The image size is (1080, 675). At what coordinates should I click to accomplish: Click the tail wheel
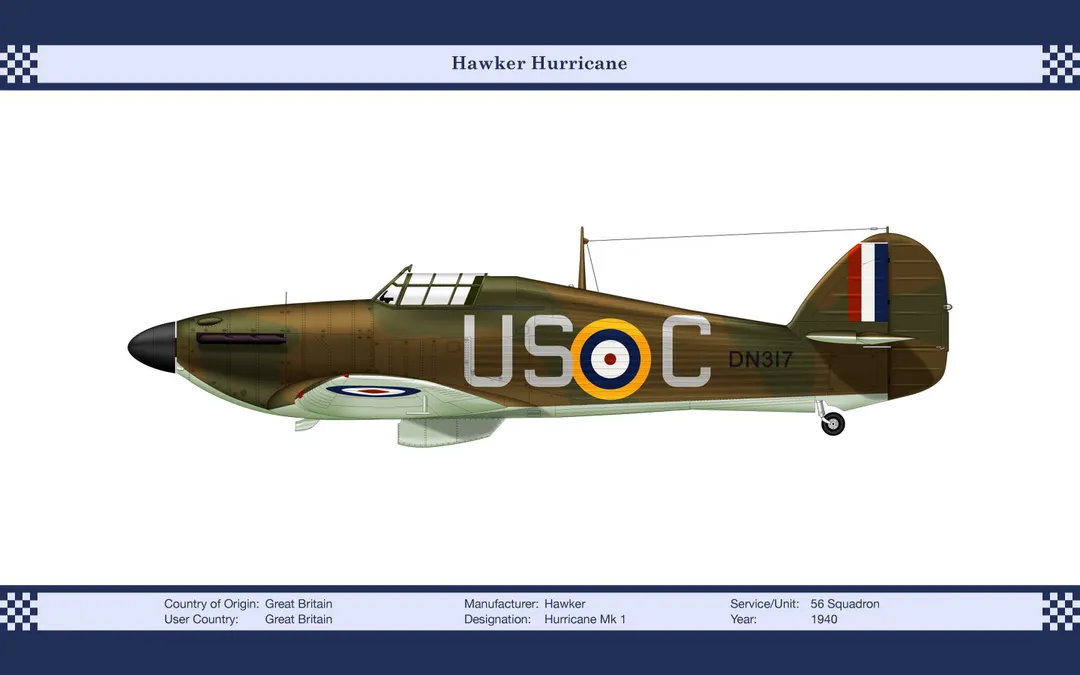point(833,424)
